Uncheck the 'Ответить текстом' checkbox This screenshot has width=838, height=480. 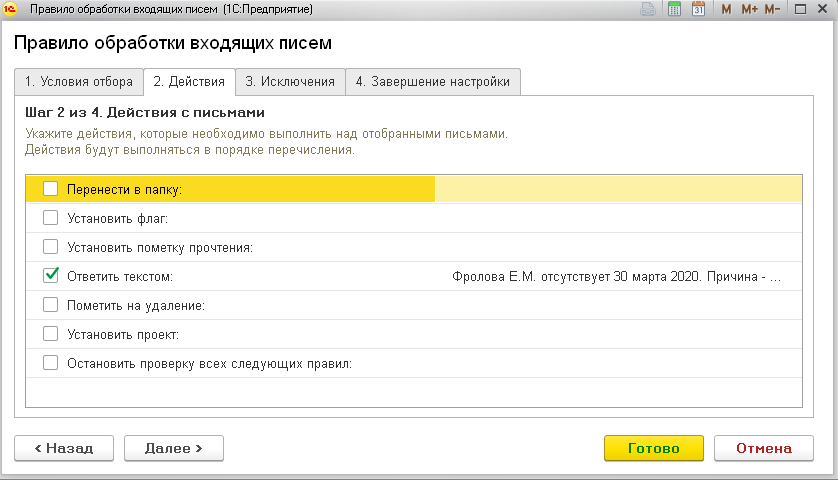pos(51,276)
